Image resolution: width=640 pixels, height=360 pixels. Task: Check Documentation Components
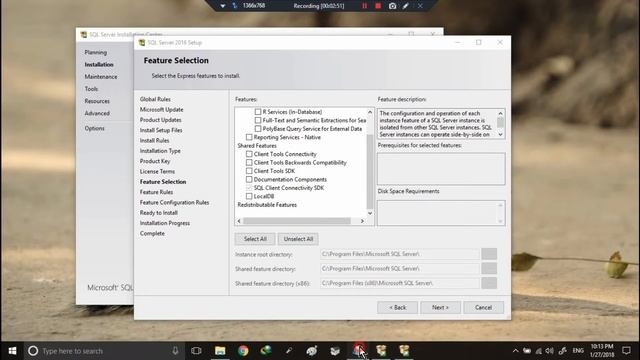click(249, 179)
